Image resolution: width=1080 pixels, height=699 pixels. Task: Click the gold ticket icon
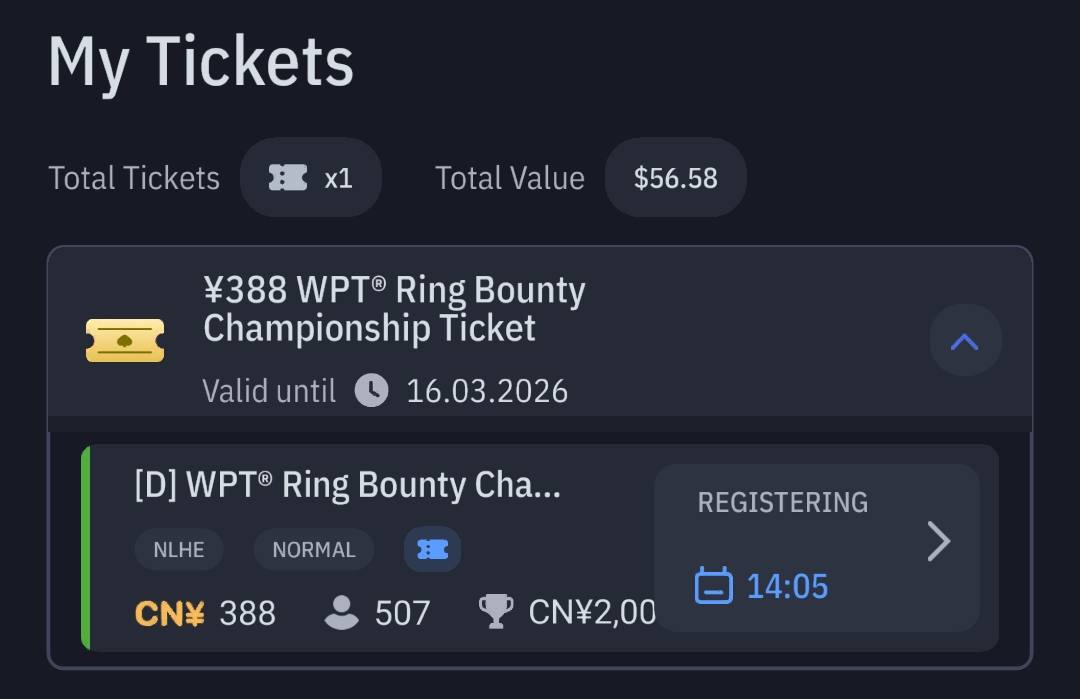[x=125, y=341]
